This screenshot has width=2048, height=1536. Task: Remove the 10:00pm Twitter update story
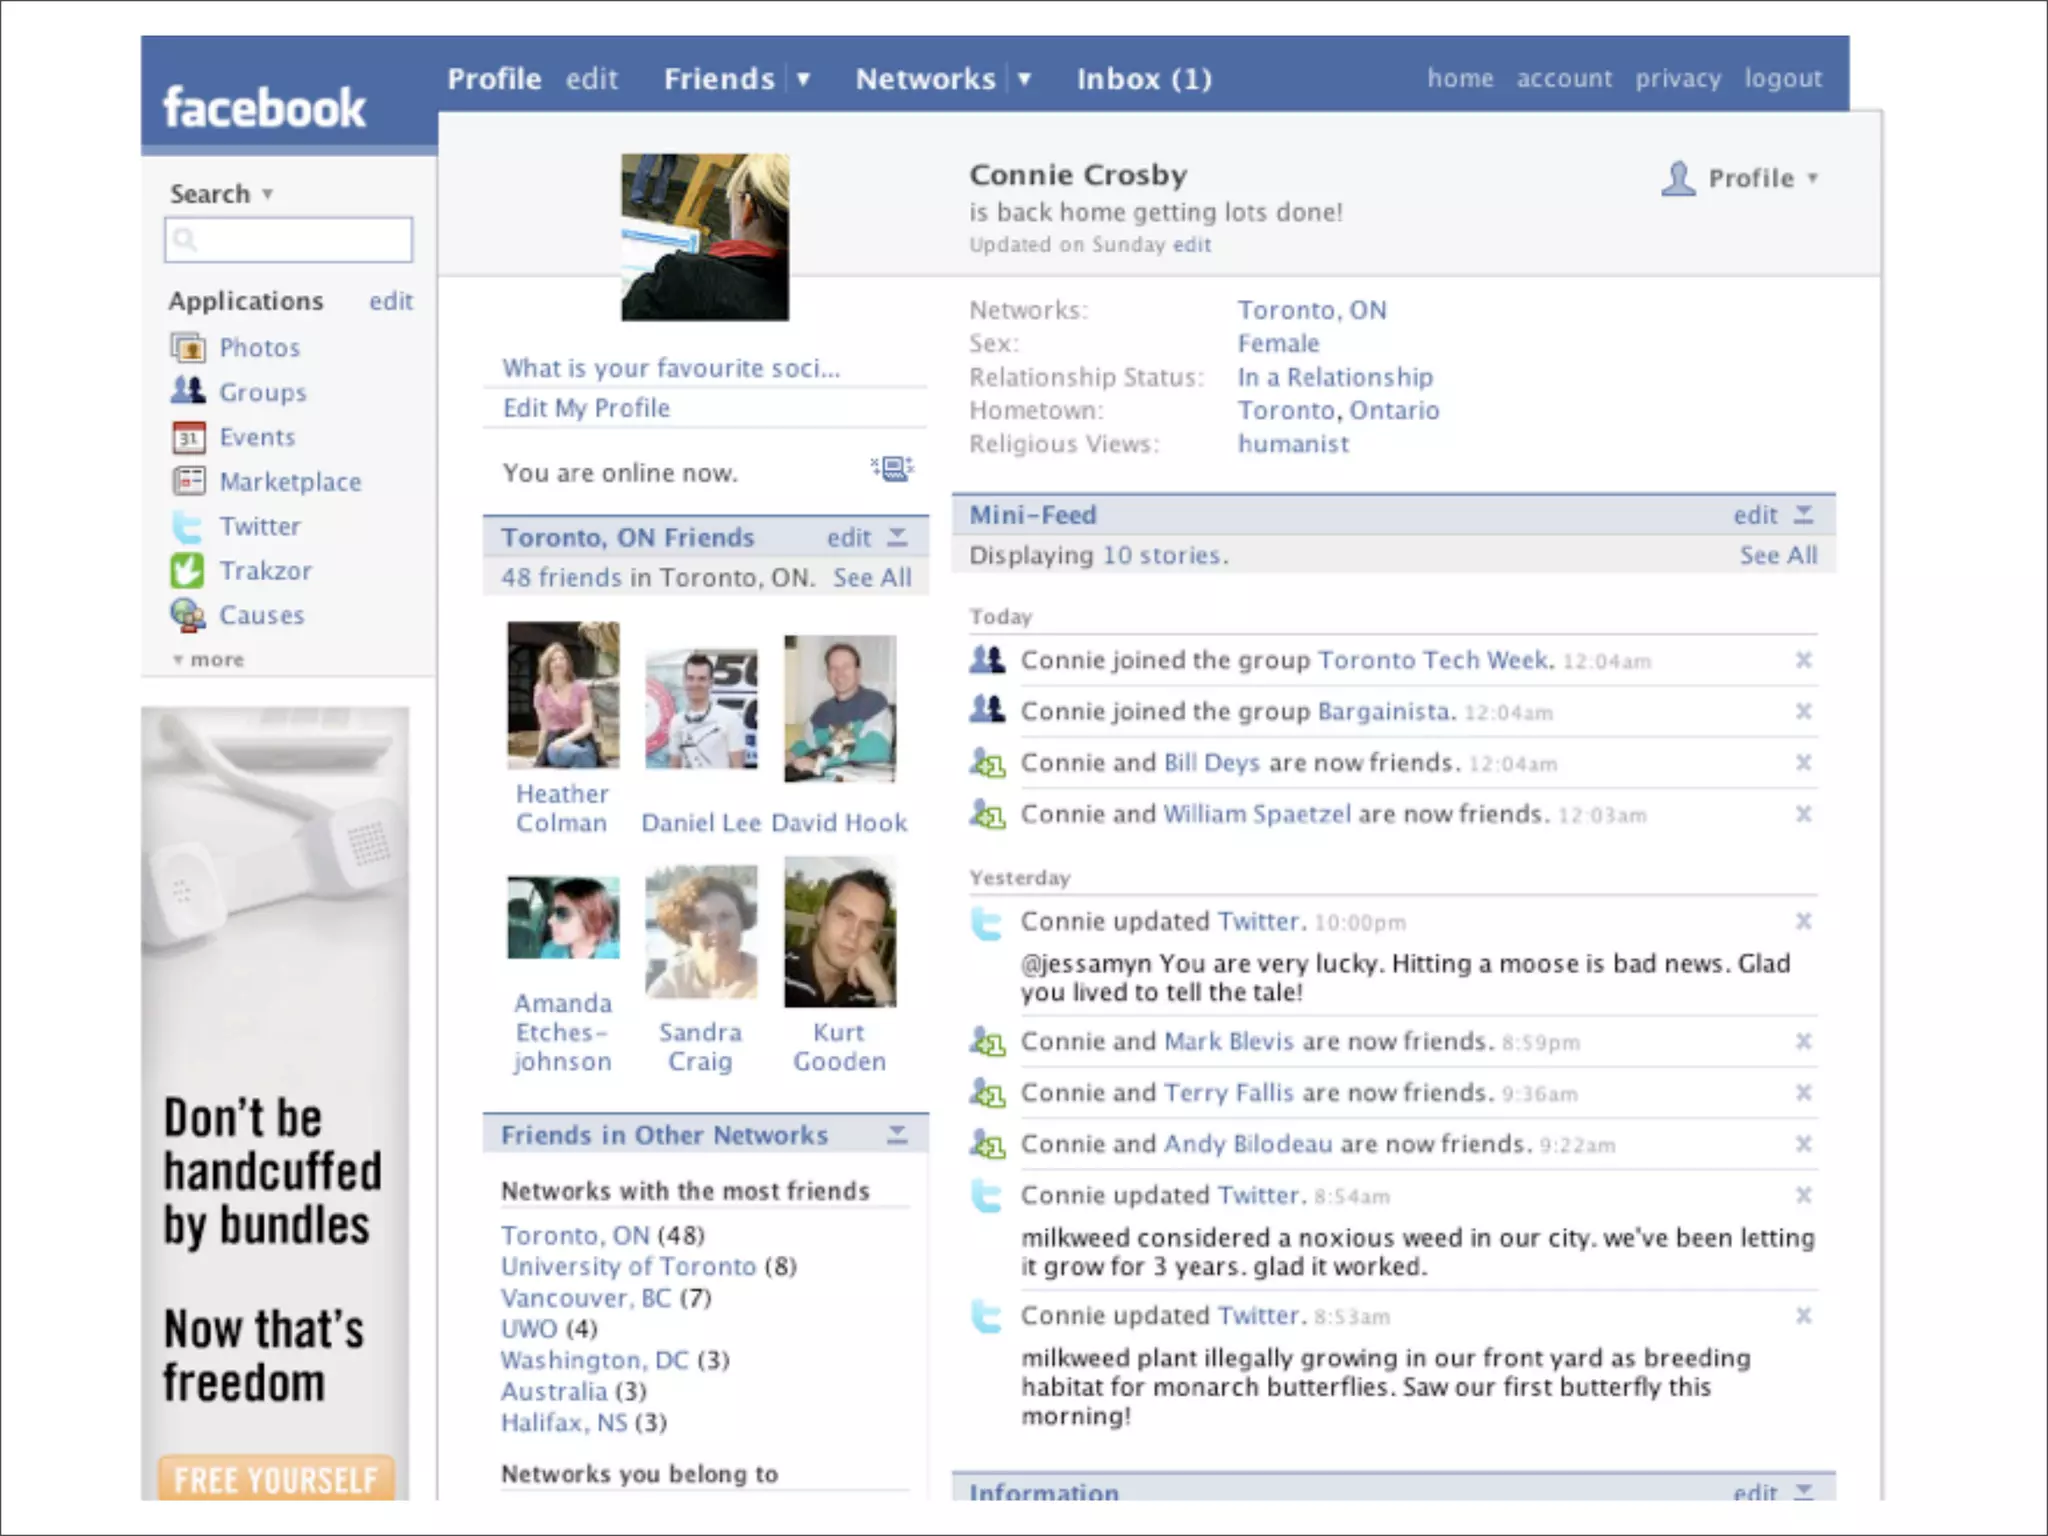click(x=1803, y=921)
